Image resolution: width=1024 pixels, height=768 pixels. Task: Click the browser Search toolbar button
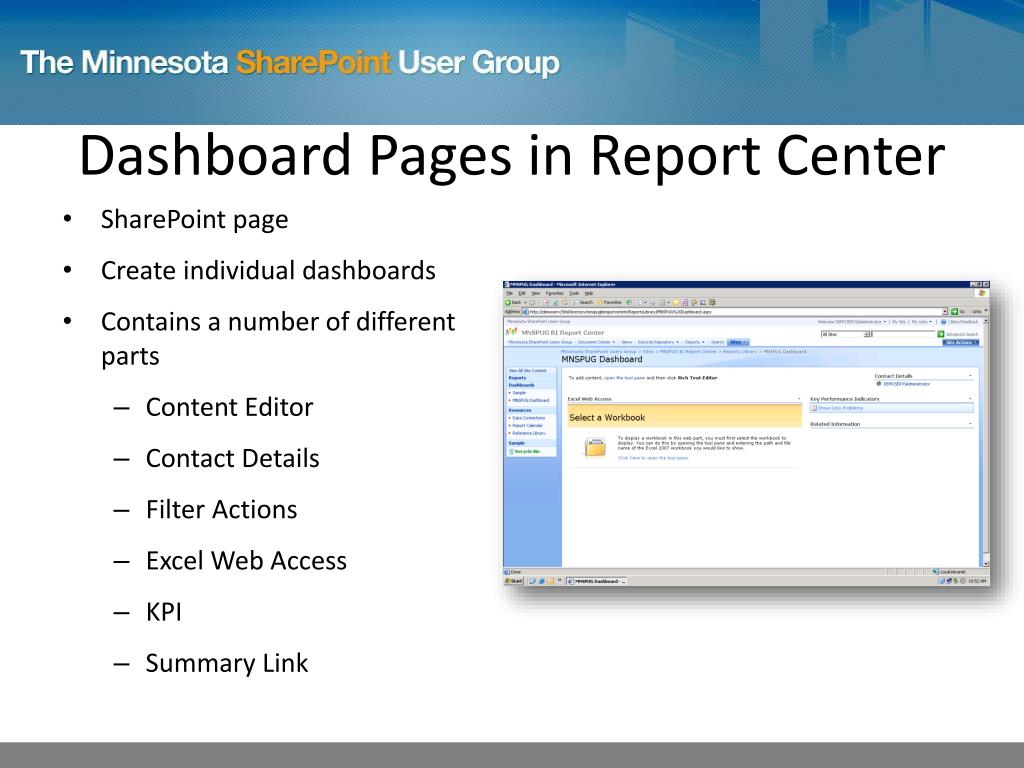(x=583, y=302)
